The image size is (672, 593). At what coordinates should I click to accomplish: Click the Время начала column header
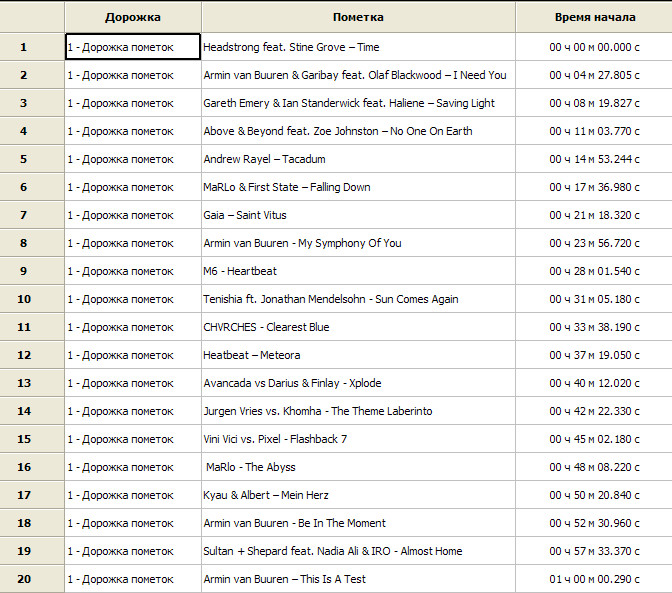click(x=594, y=17)
